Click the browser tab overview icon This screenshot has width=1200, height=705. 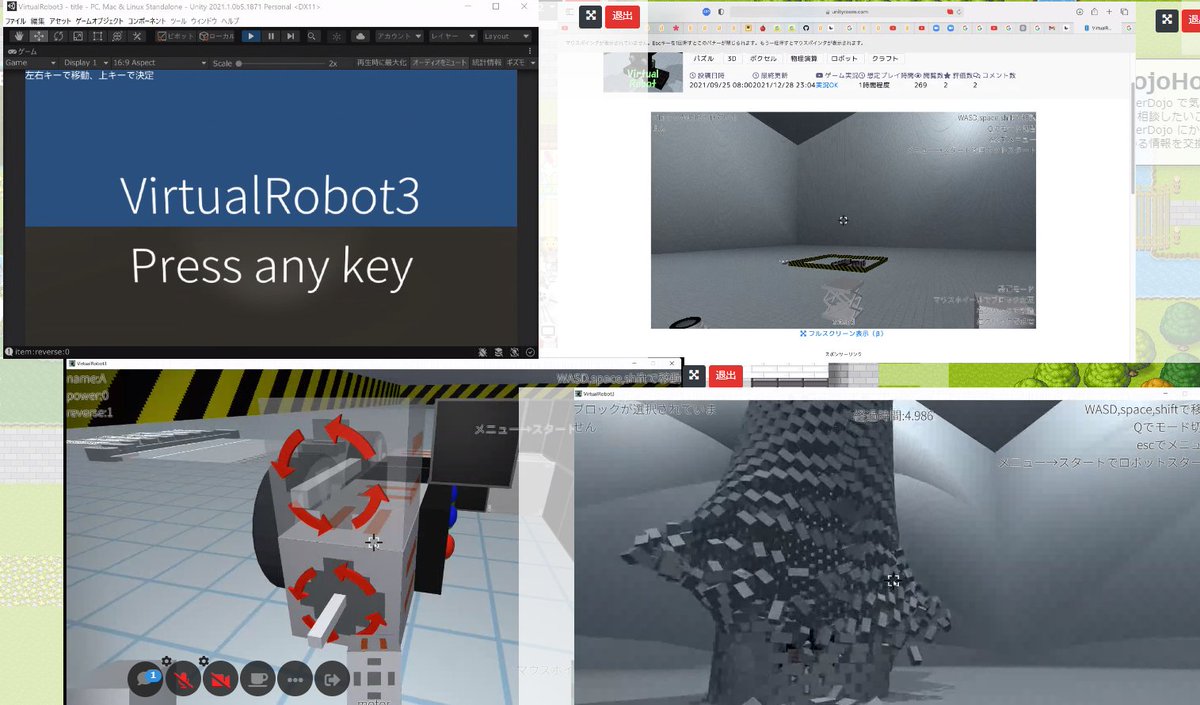tap(1122, 10)
